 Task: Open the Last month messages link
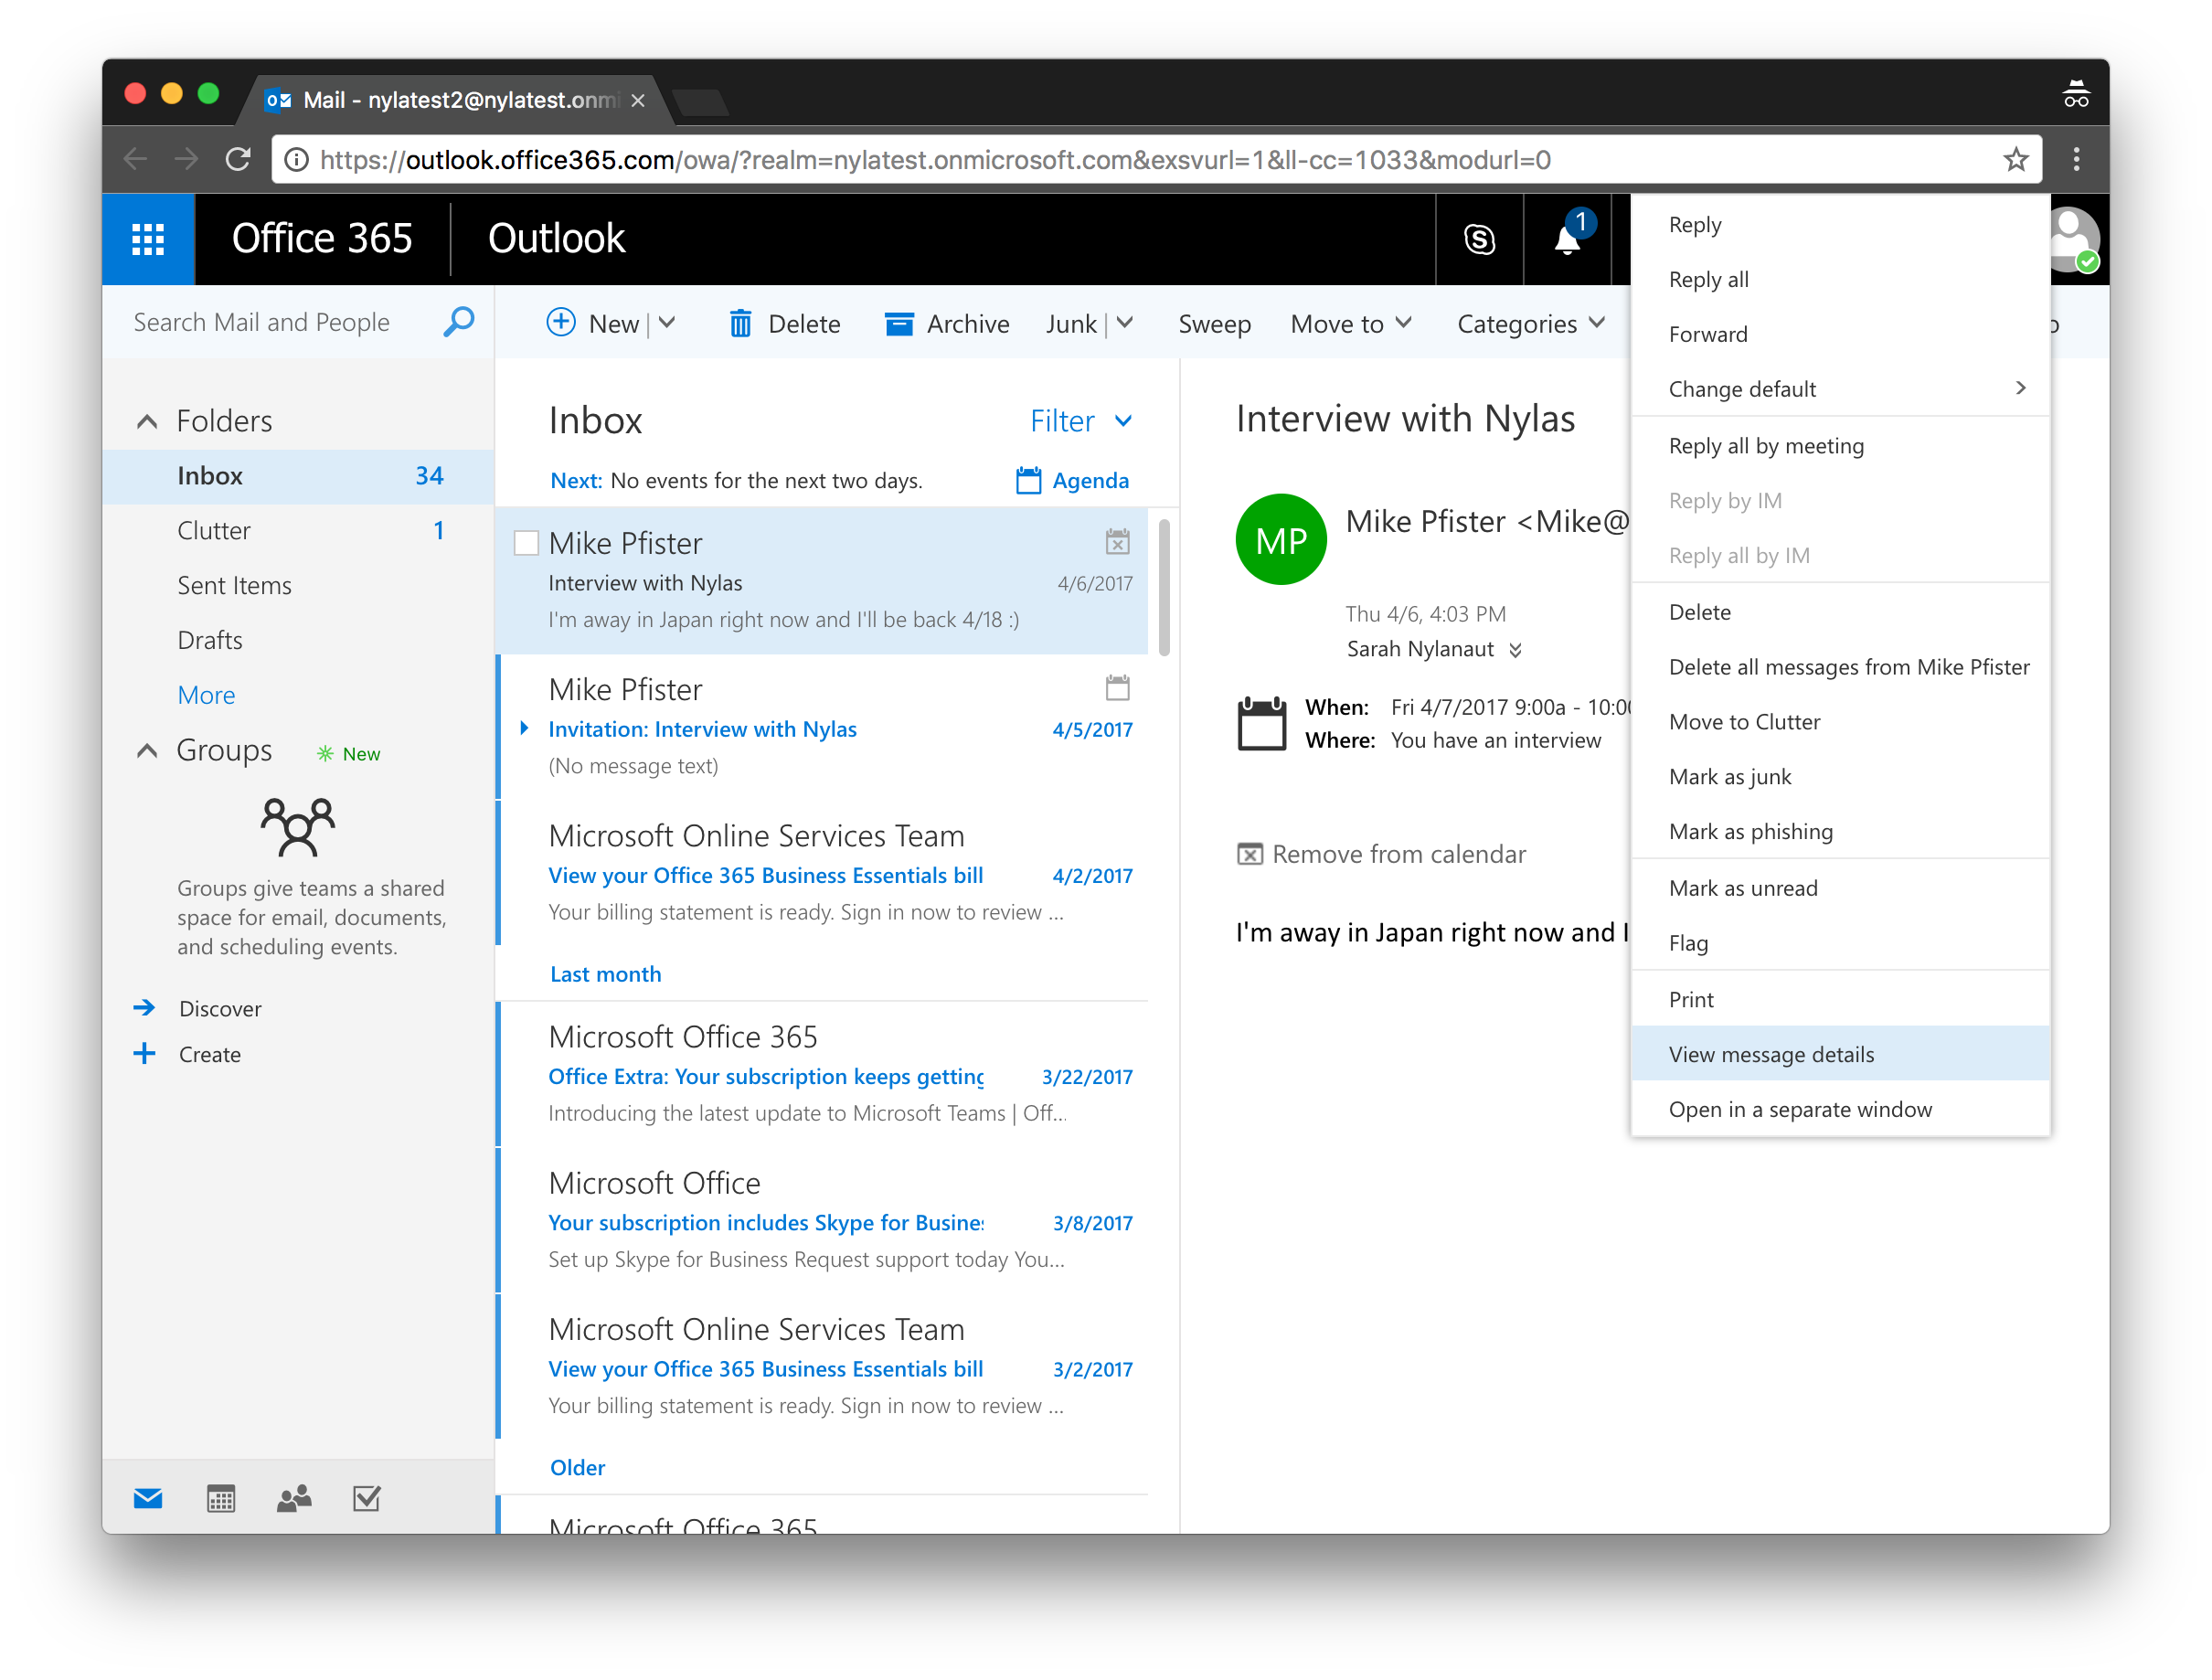point(605,973)
